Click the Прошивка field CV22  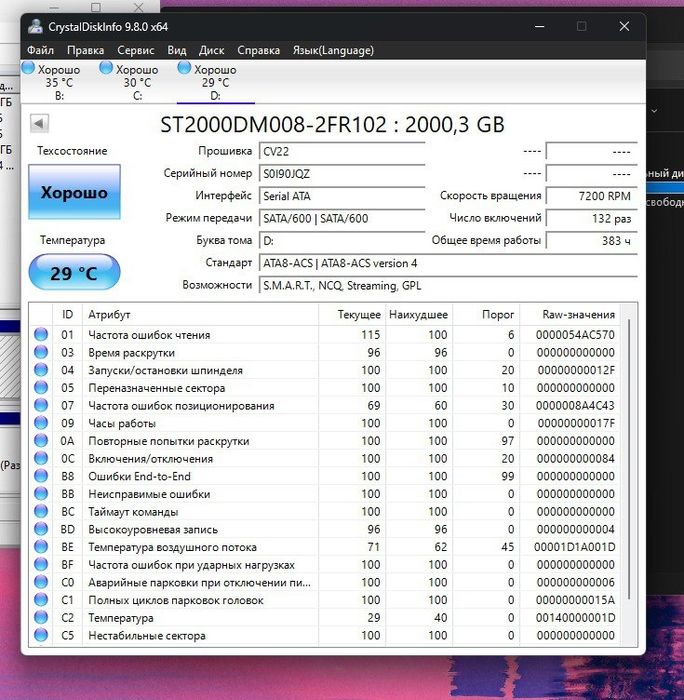(342, 151)
